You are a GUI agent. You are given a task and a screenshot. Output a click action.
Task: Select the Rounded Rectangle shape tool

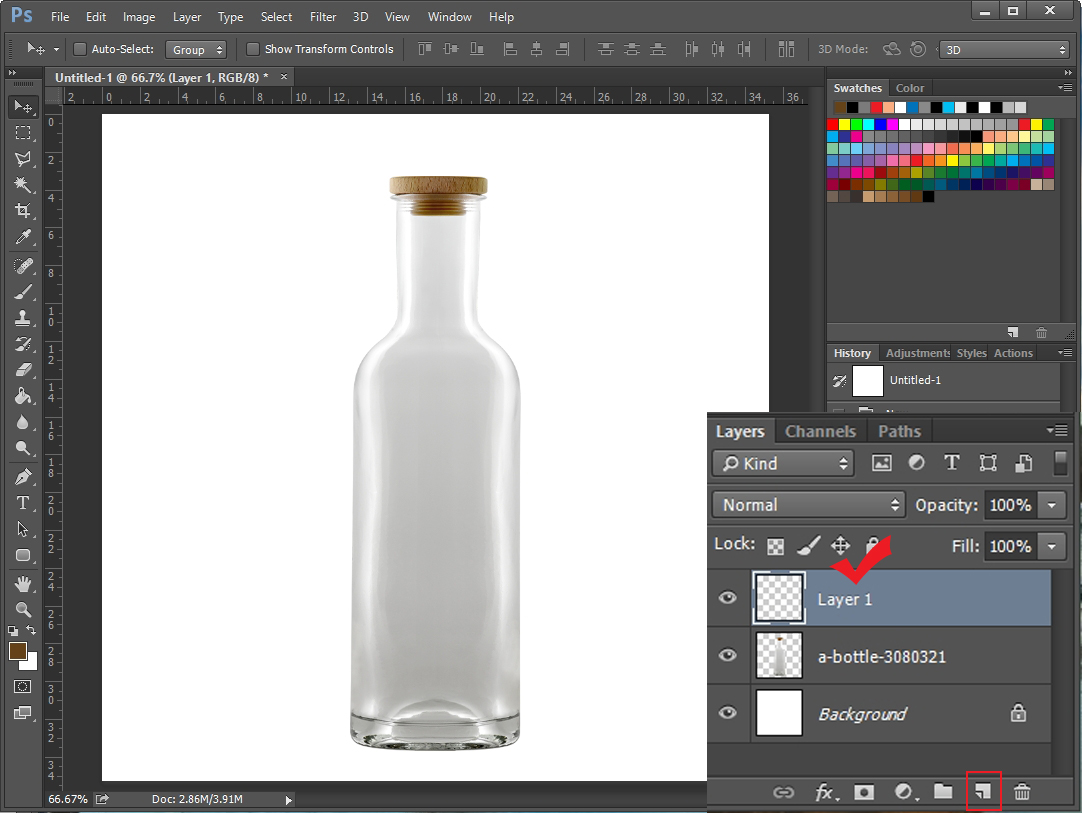pos(23,556)
